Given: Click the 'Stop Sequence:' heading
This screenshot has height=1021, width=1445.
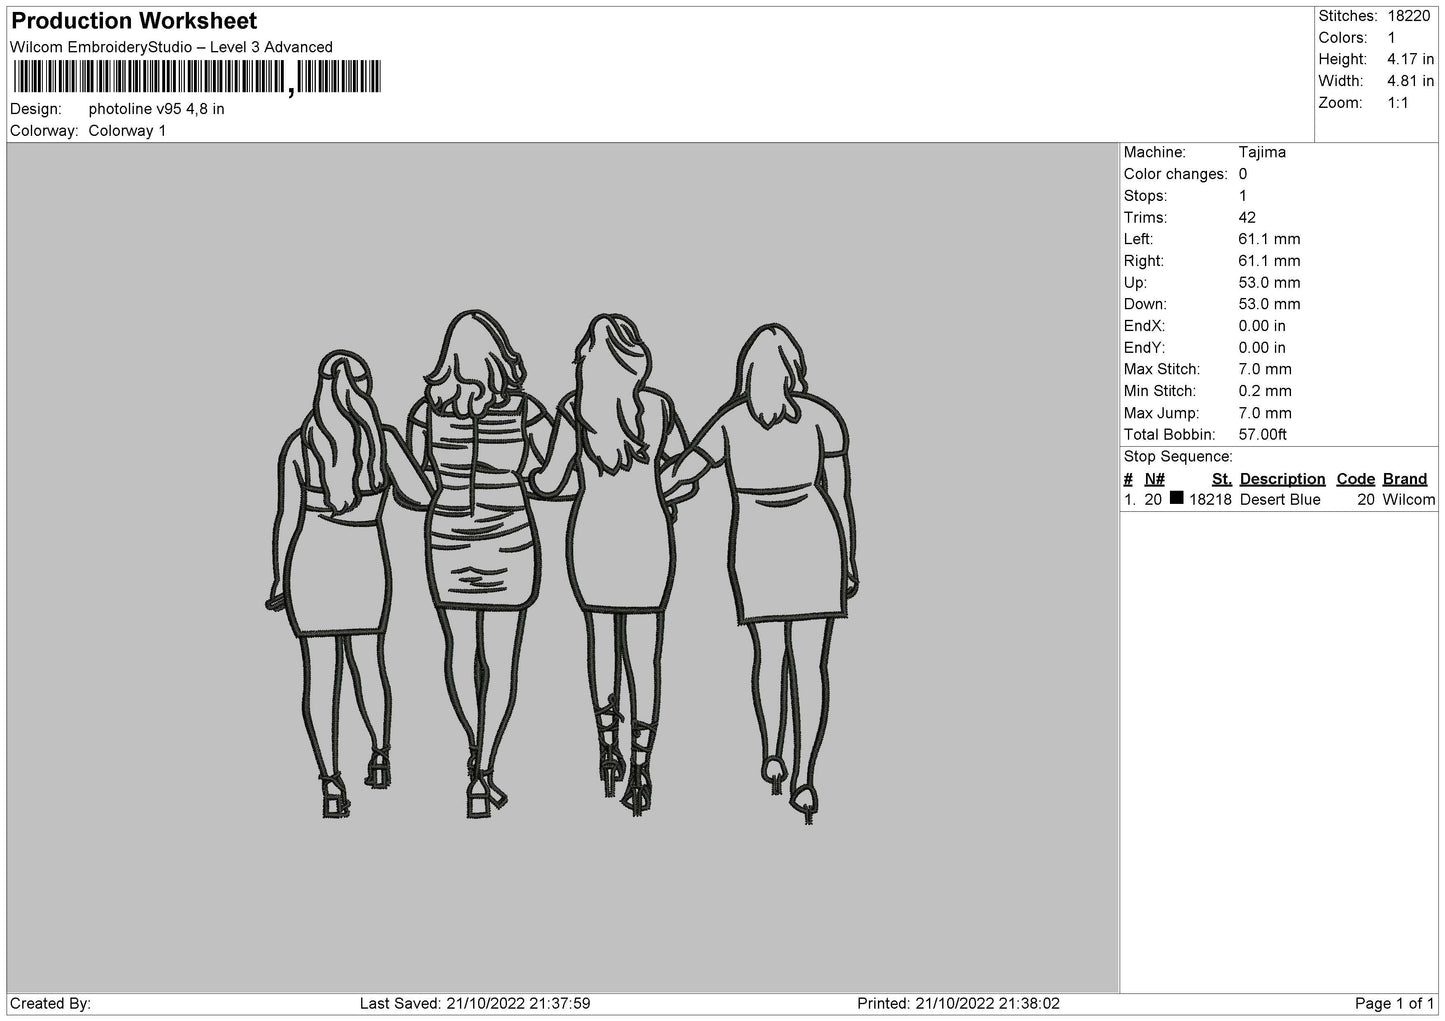Looking at the screenshot, I should (1178, 457).
